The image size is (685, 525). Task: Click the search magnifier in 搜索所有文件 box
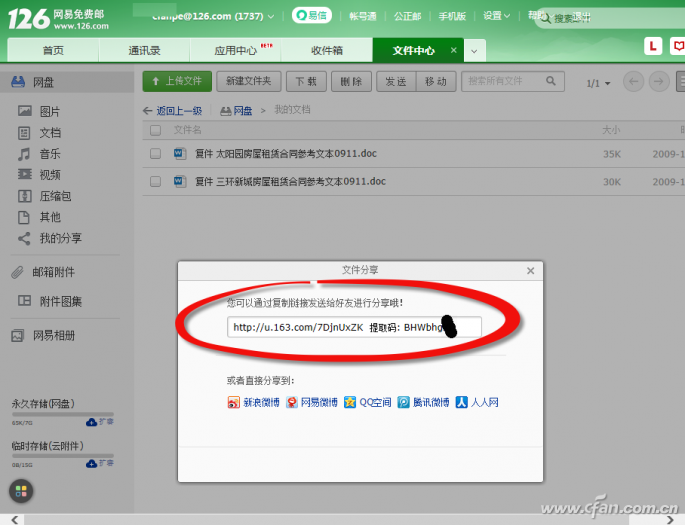pos(551,81)
